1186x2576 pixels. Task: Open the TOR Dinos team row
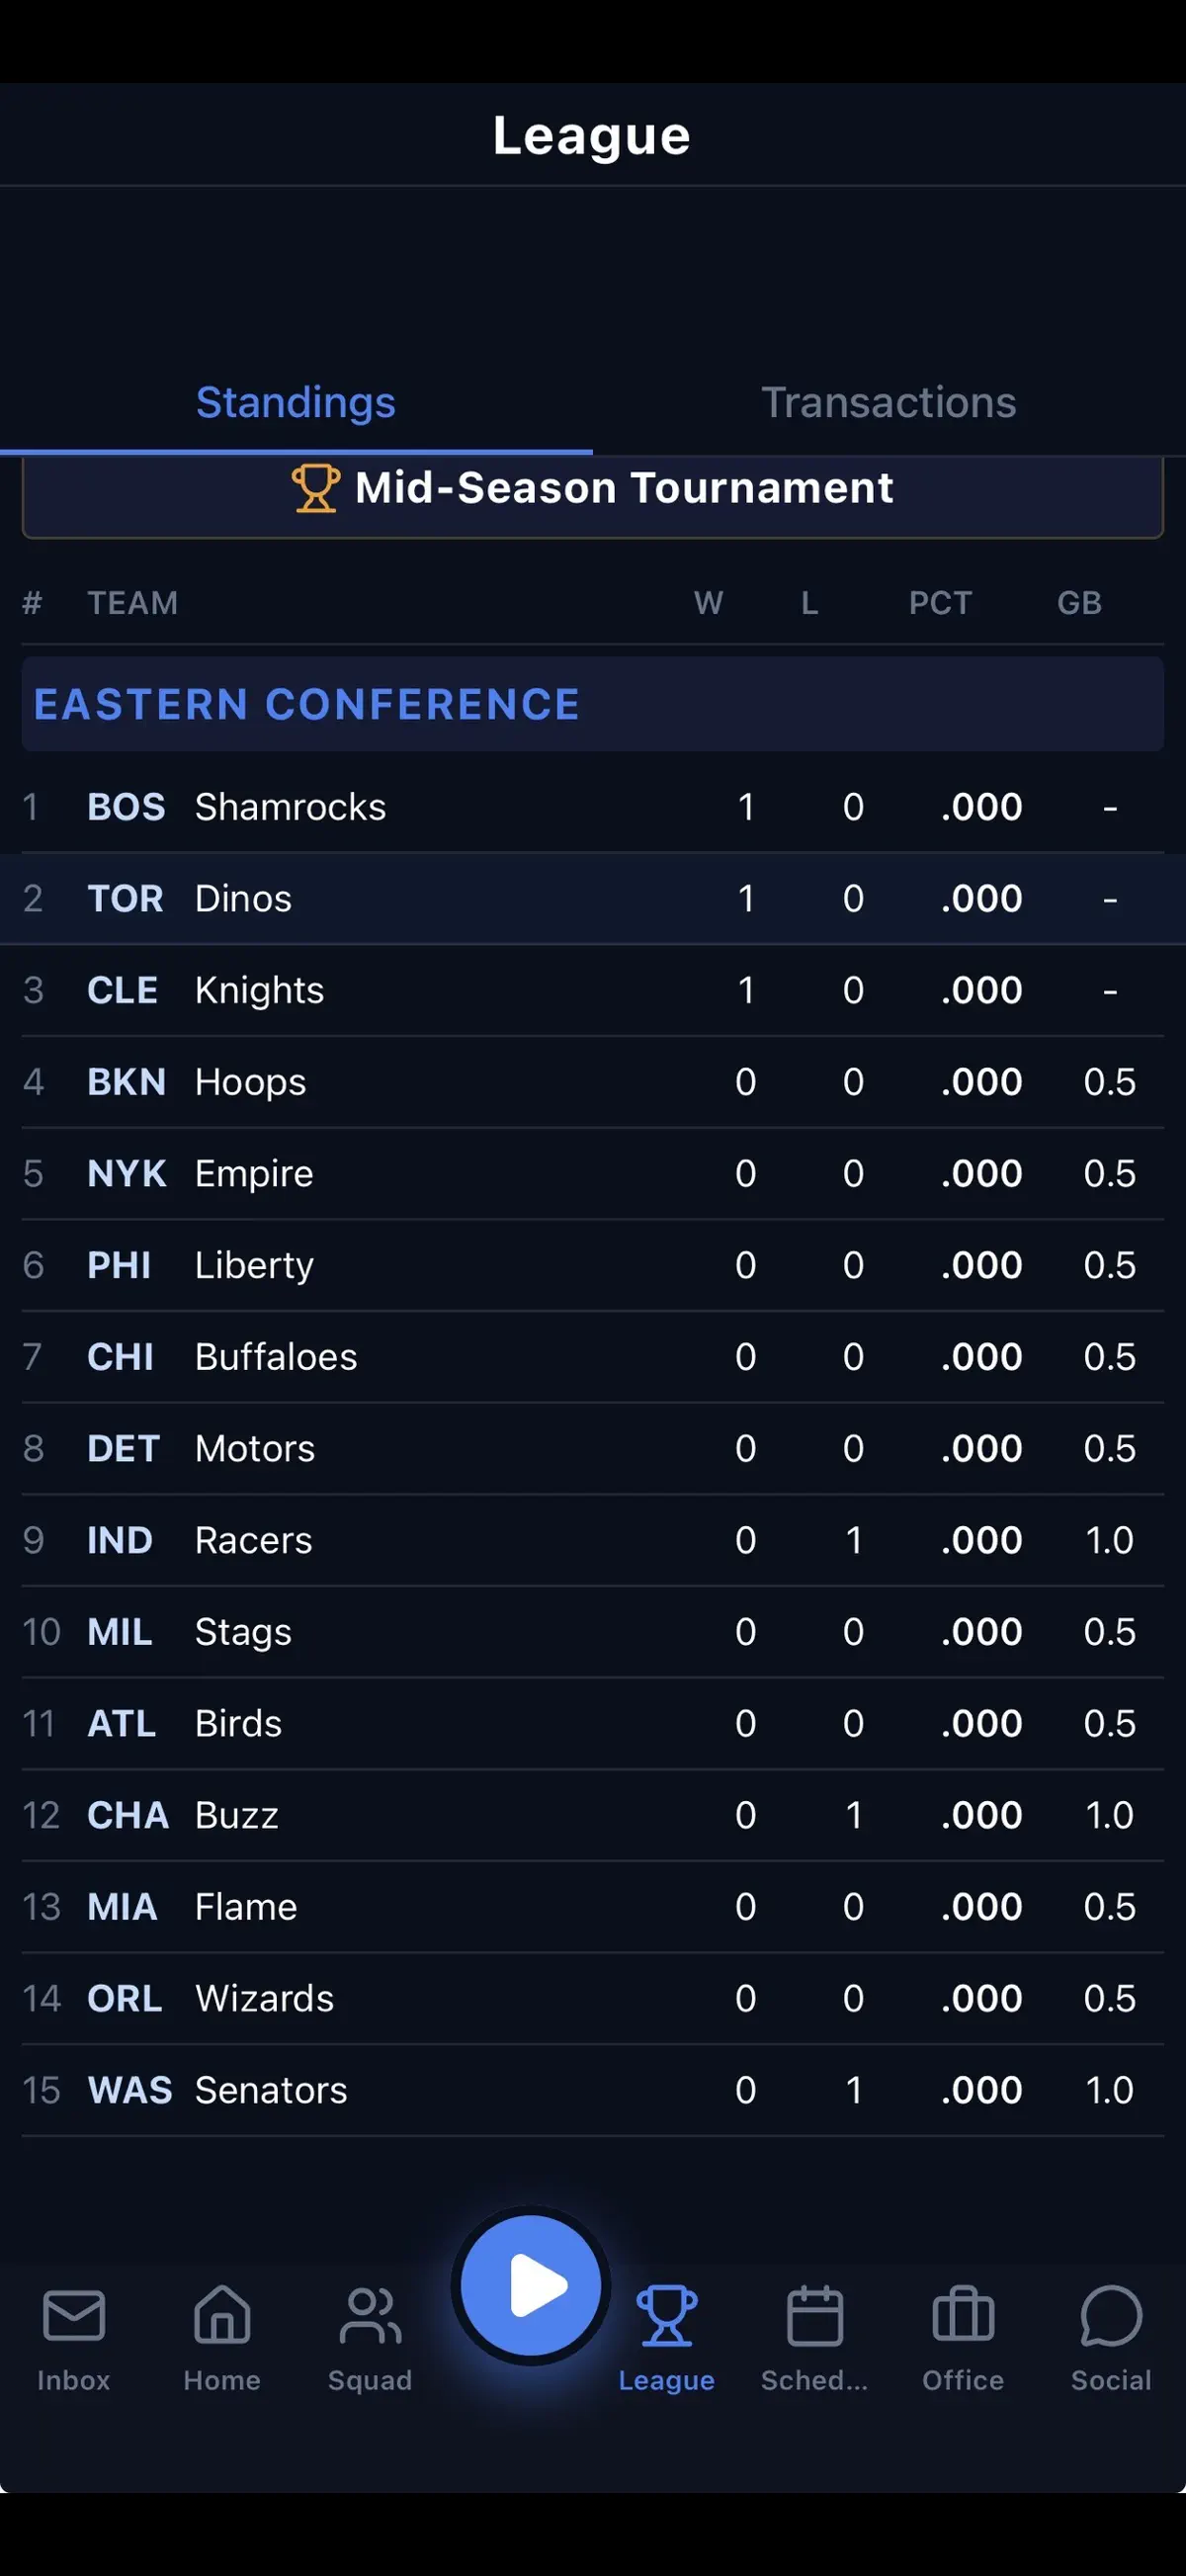pos(593,899)
